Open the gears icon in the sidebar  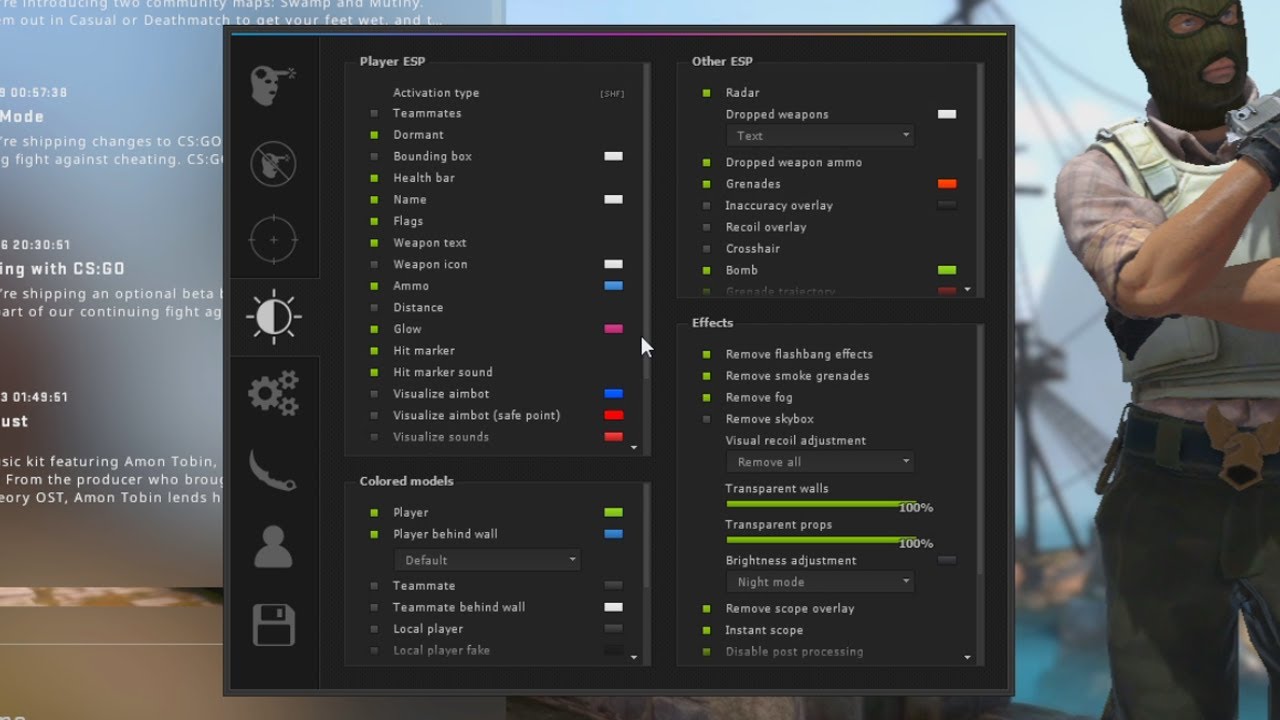click(273, 393)
